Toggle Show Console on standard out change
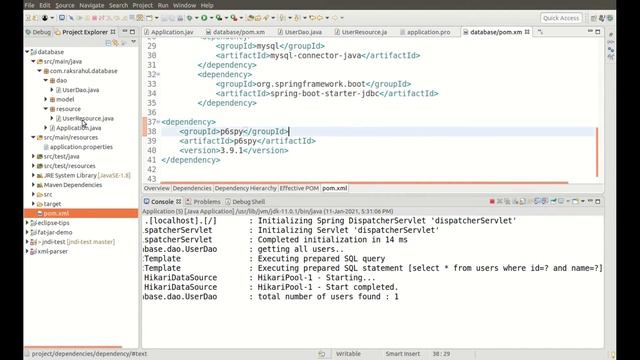The width and height of the screenshot is (640, 360). (x=538, y=202)
